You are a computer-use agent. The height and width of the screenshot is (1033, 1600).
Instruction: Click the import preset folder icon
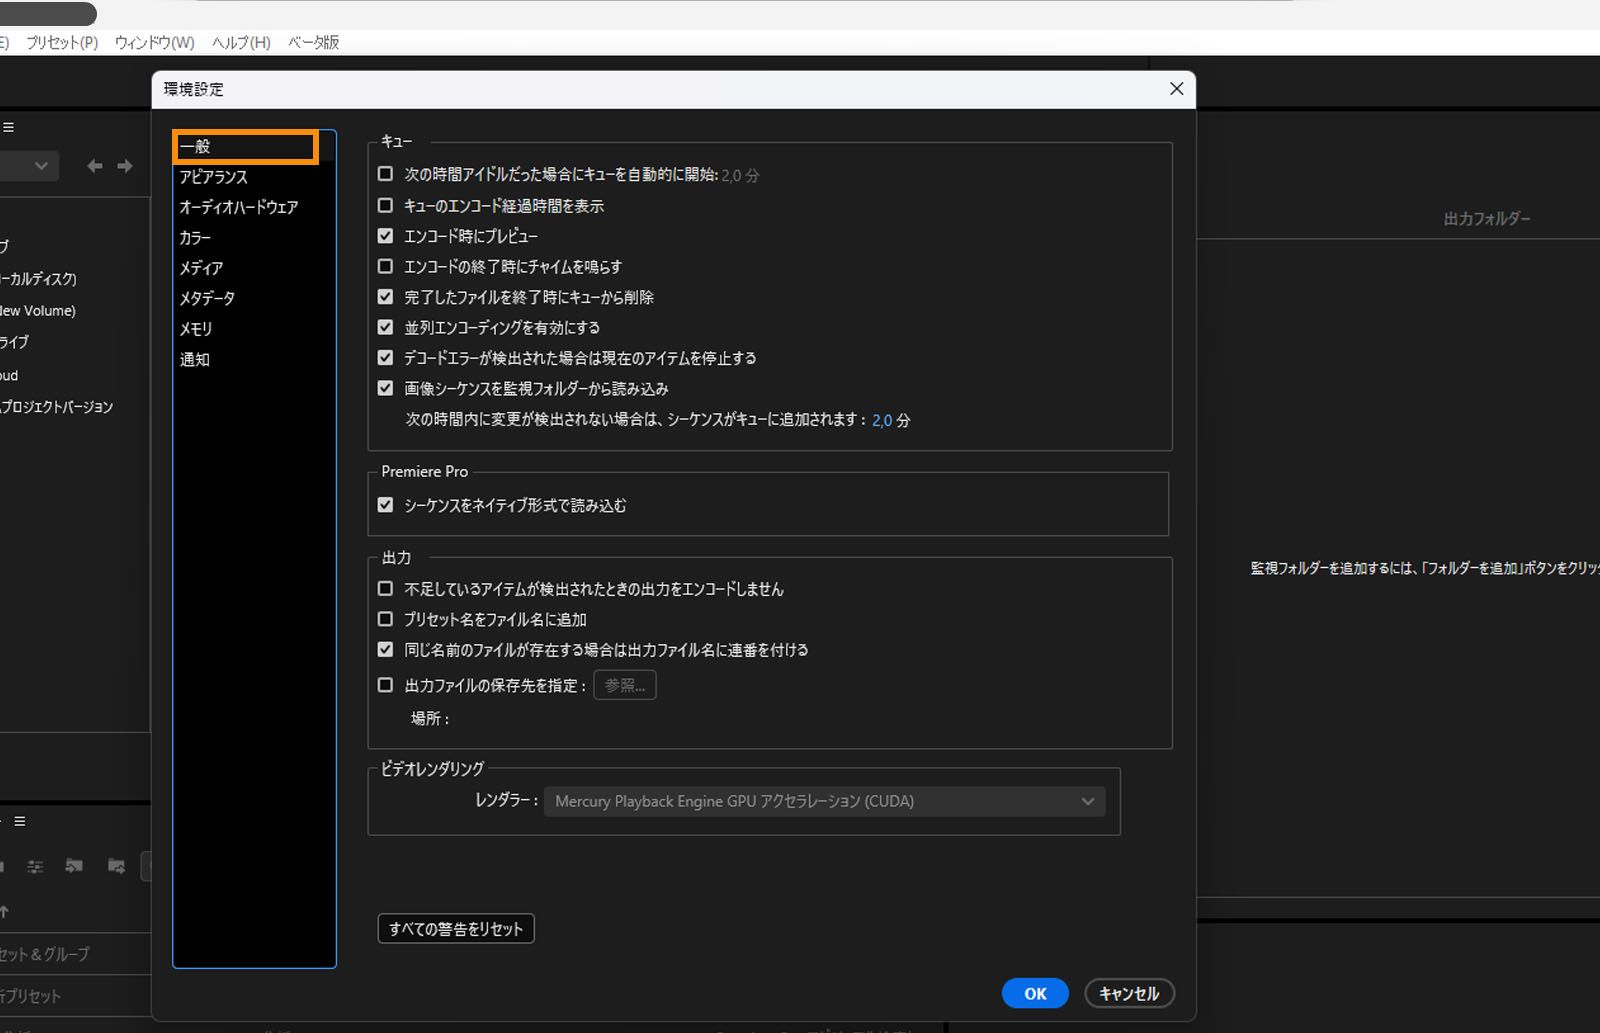click(74, 867)
